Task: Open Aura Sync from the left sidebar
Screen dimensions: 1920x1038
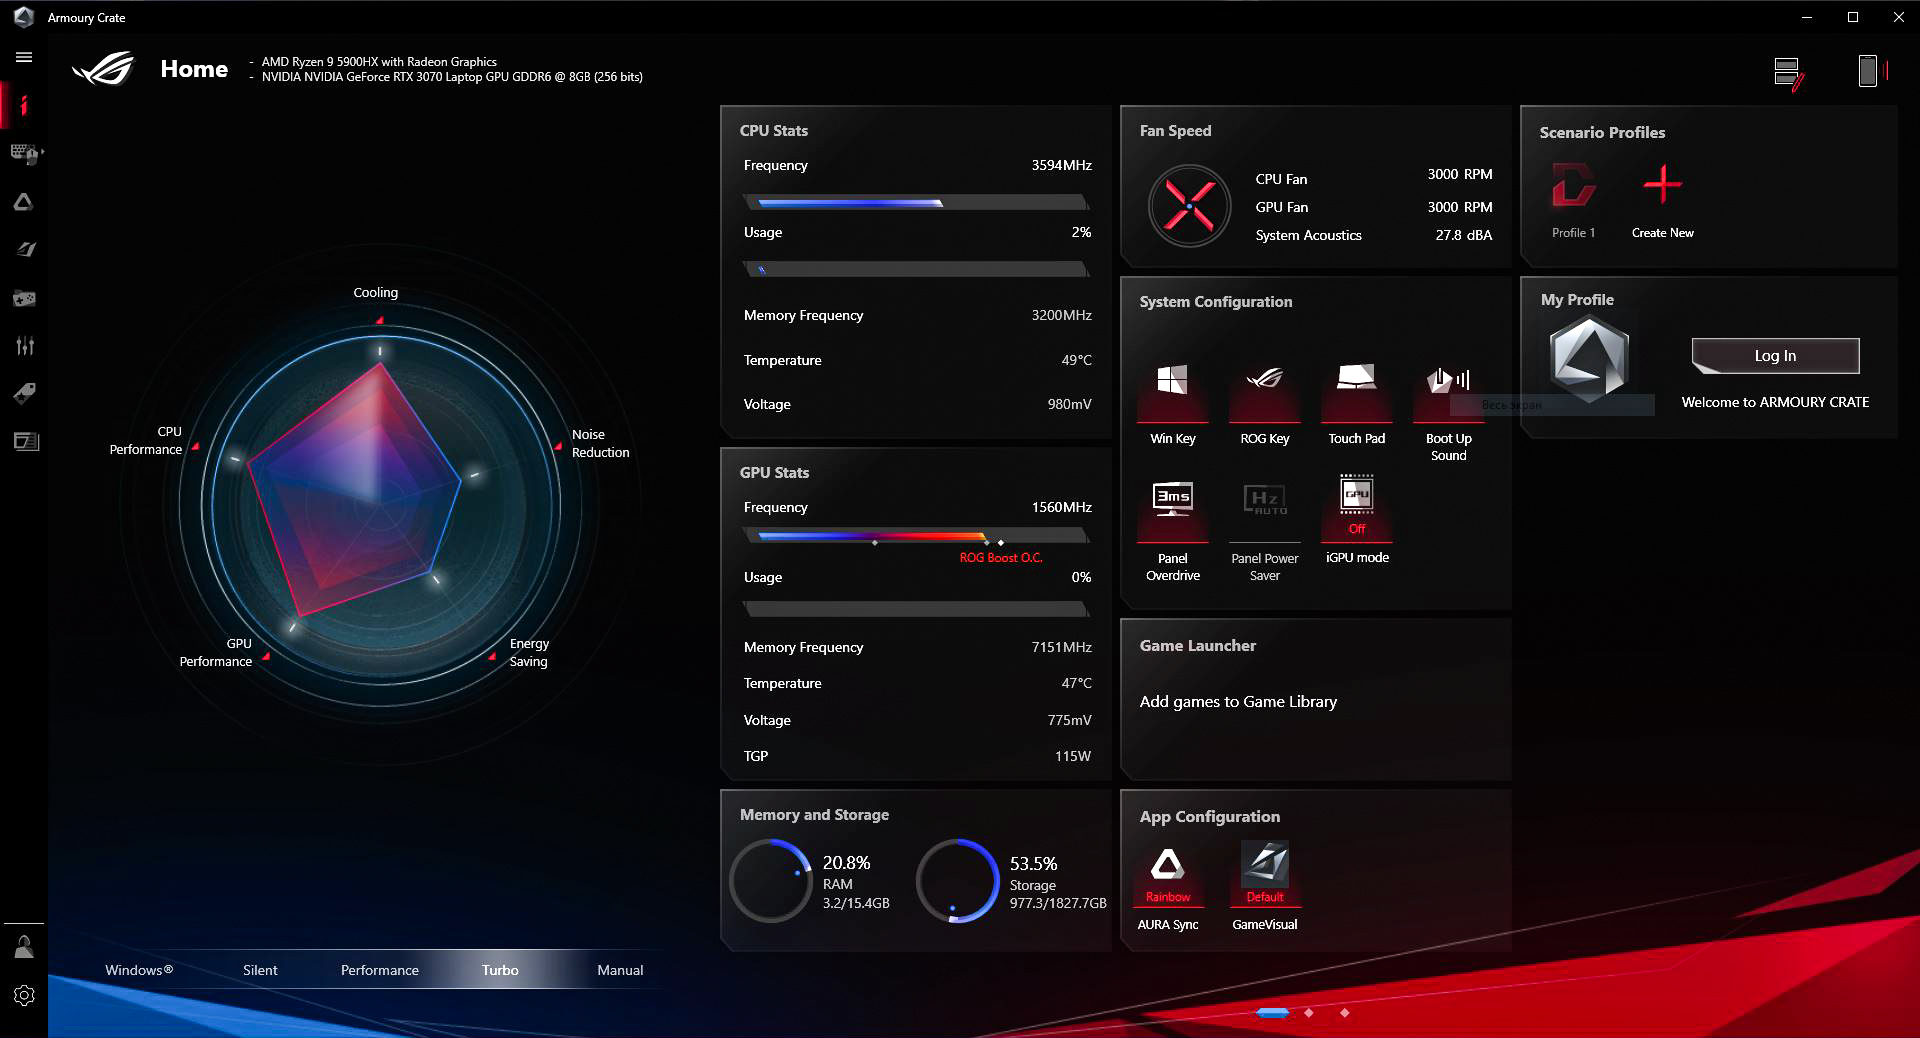Action: click(x=24, y=202)
